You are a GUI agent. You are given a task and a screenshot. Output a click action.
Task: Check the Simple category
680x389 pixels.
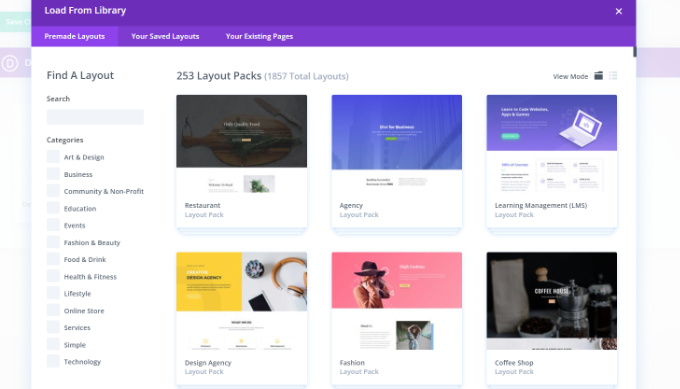tap(53, 344)
